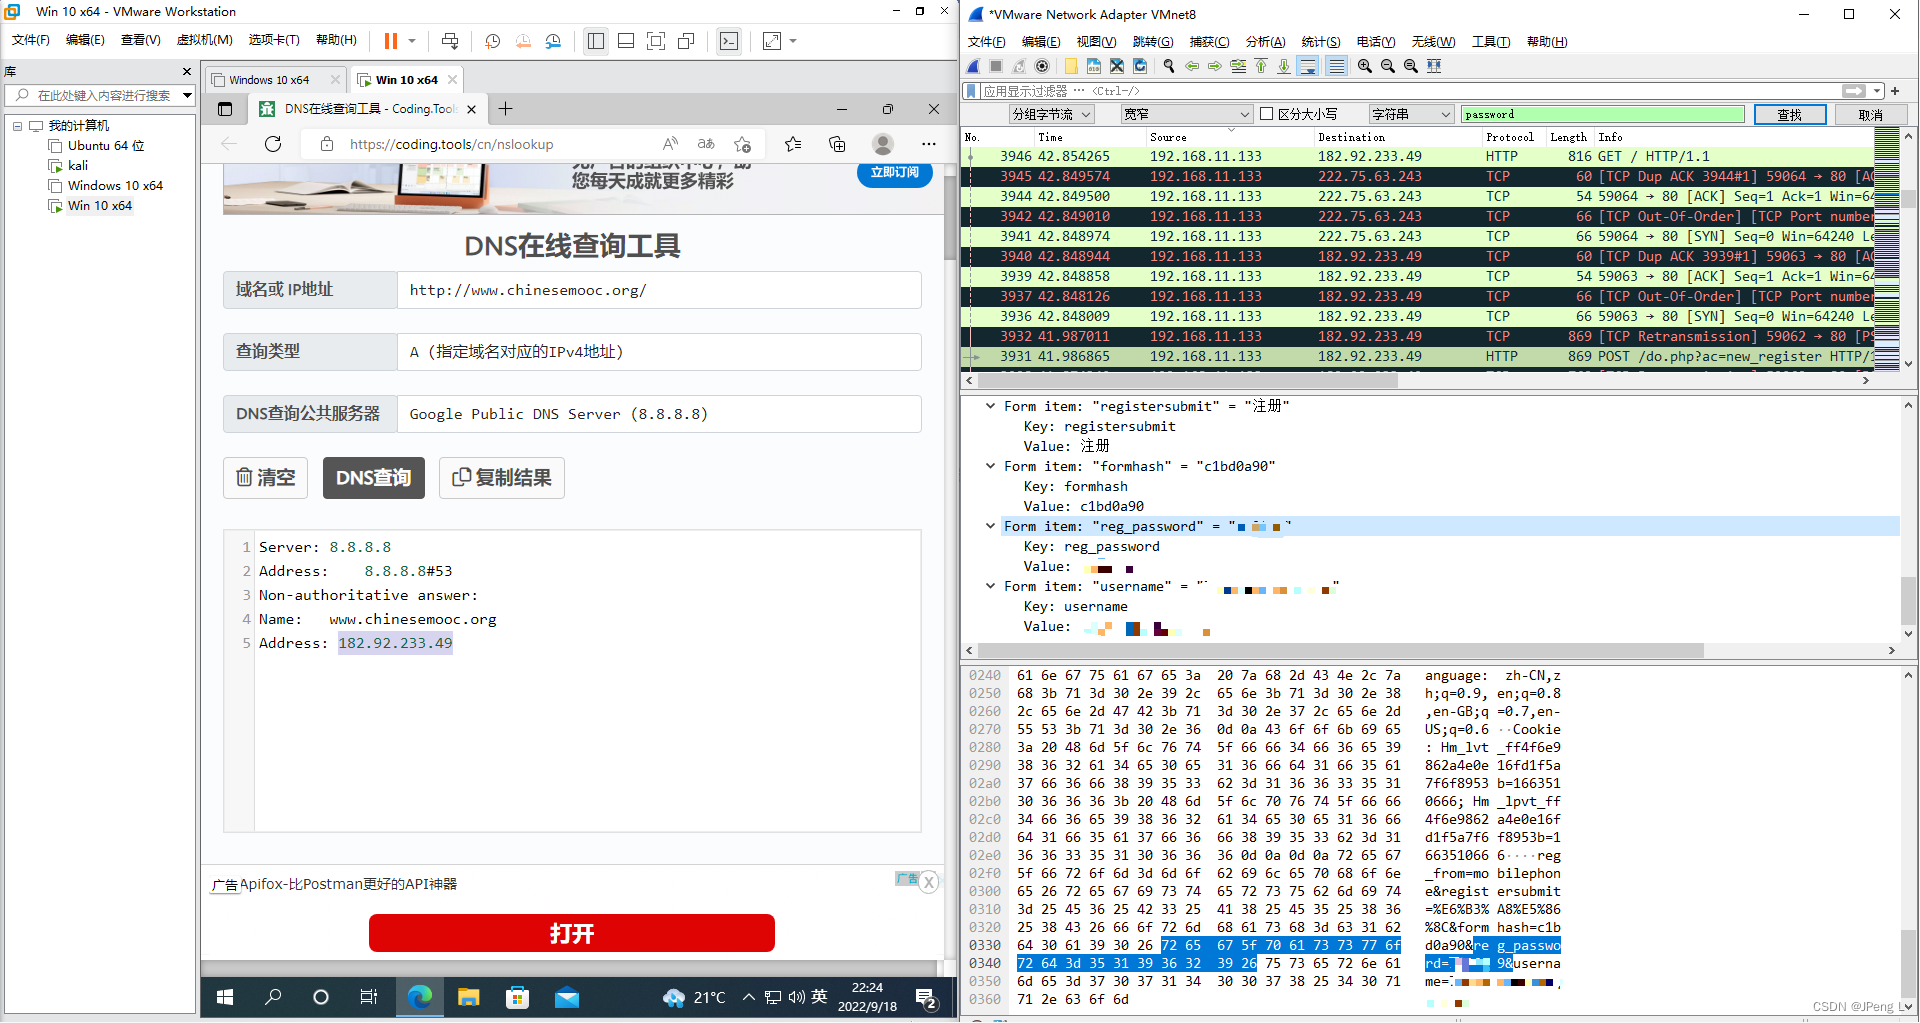Open Wireshark 统计 menu
The height and width of the screenshot is (1023, 1920).
(1321, 42)
